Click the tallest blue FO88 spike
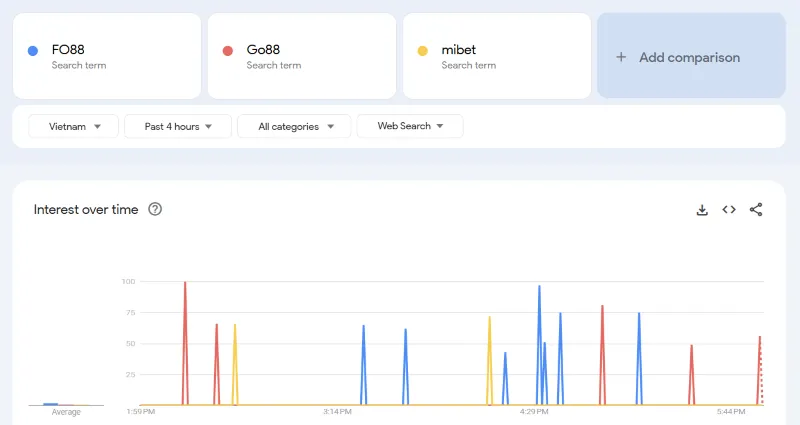800x425 pixels. tap(539, 287)
